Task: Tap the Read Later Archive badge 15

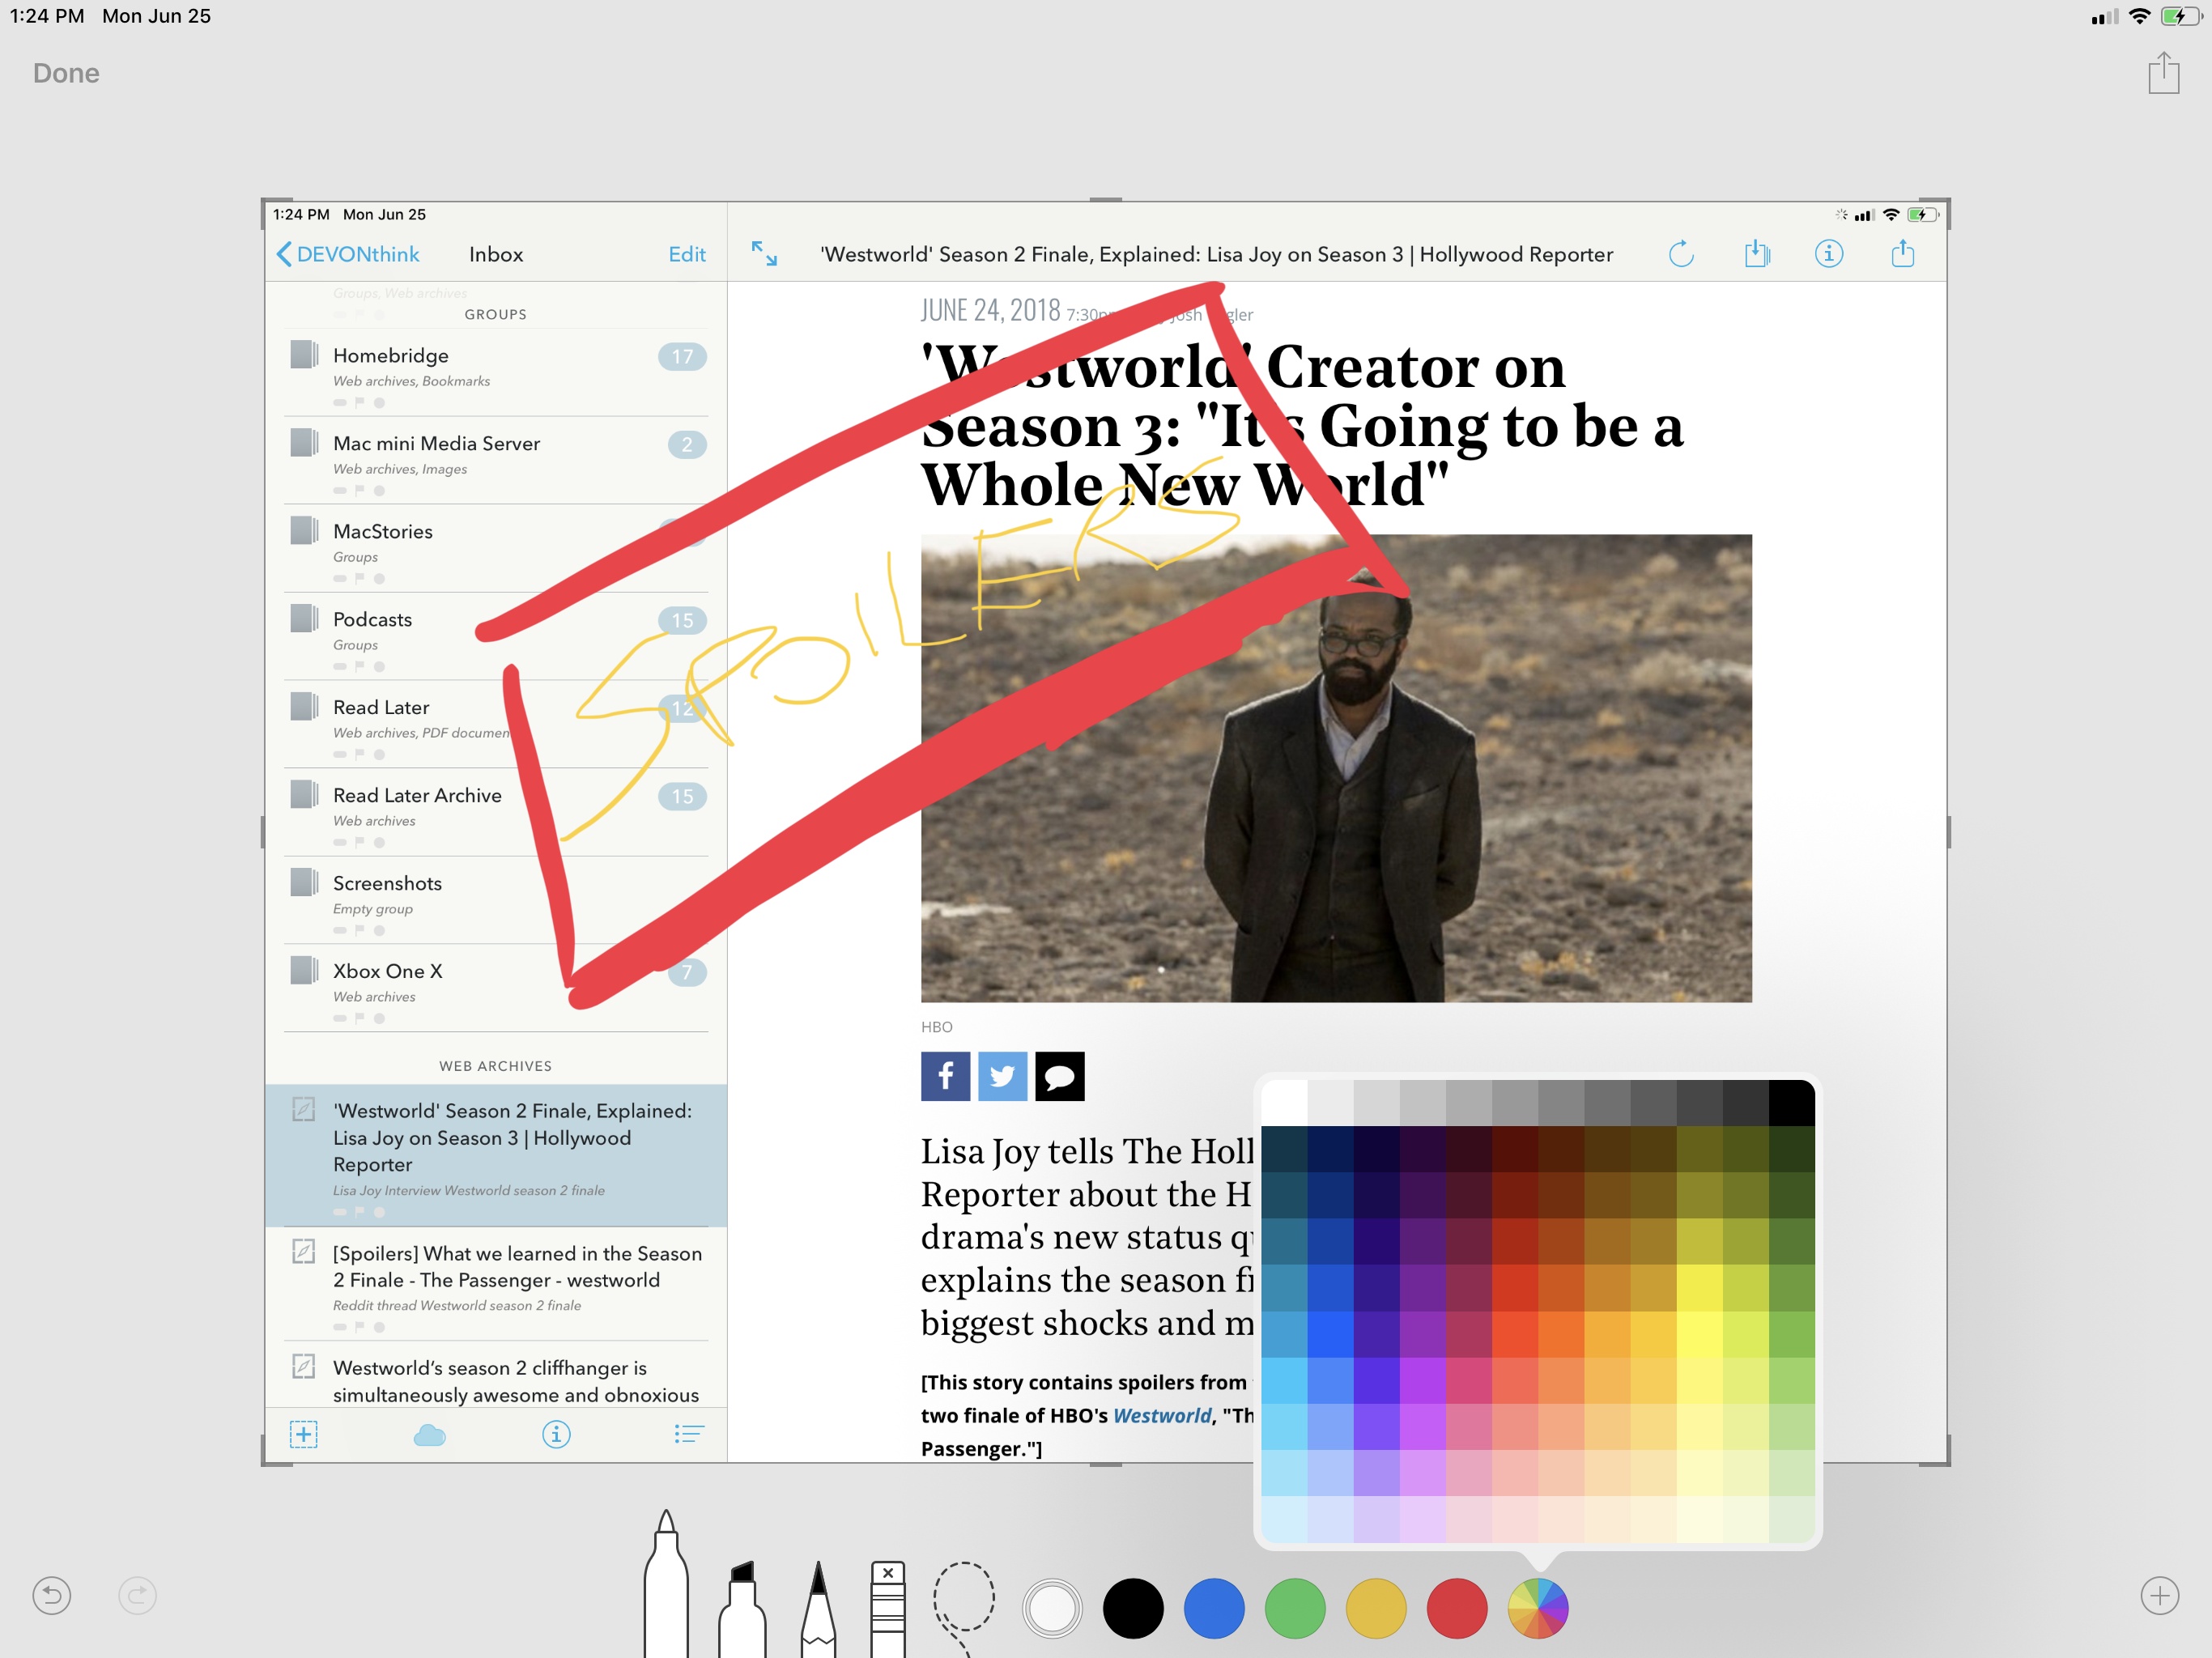Action: pyautogui.click(x=682, y=796)
